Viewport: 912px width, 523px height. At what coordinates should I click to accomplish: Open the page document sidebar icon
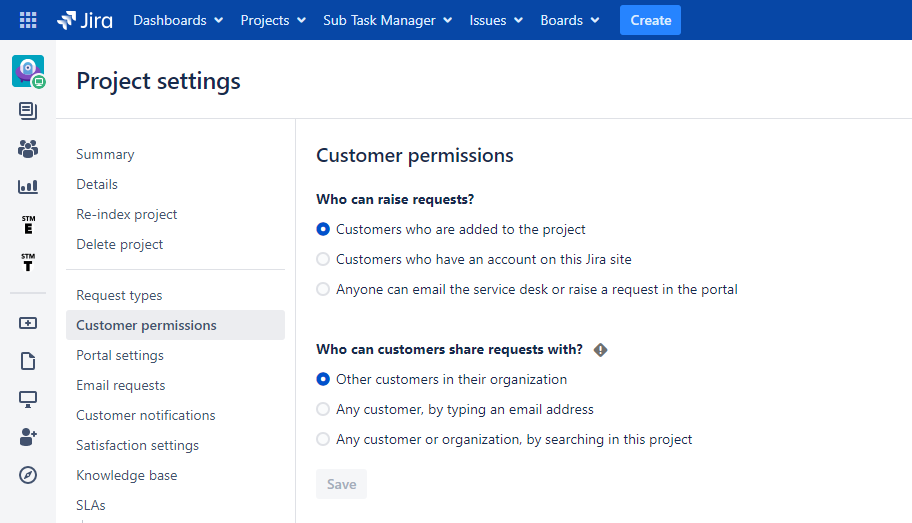tap(28, 361)
